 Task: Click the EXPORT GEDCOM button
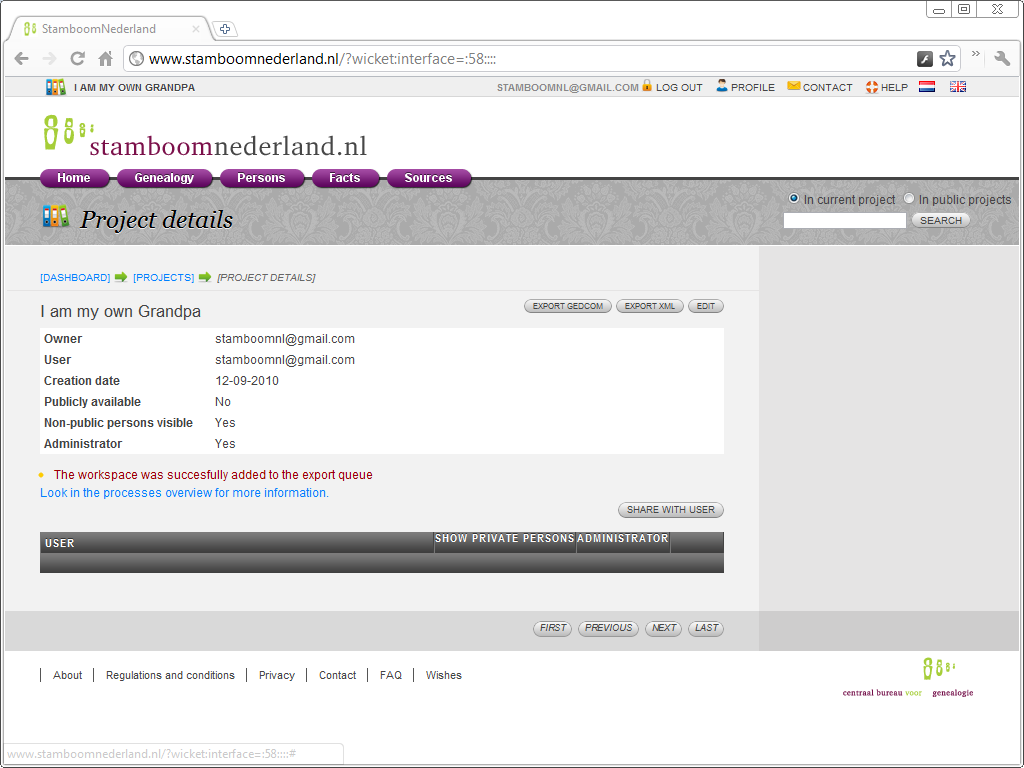(x=567, y=306)
